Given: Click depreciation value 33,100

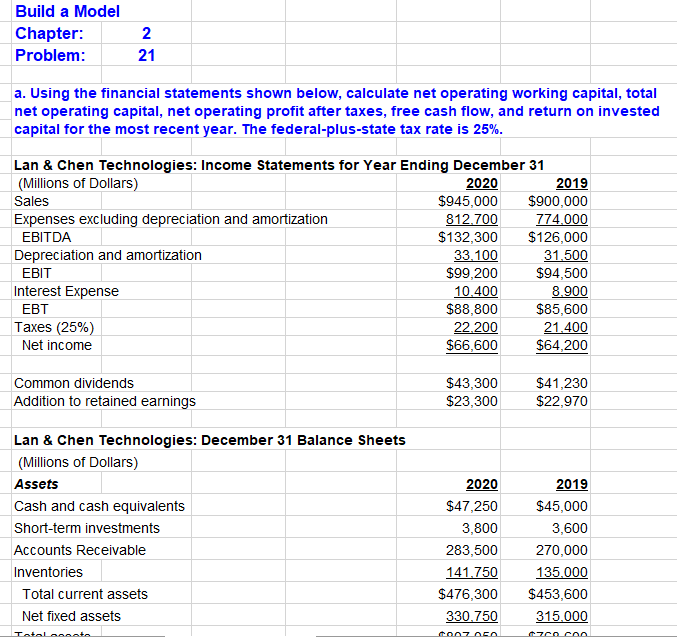Looking at the screenshot, I should 475,255.
